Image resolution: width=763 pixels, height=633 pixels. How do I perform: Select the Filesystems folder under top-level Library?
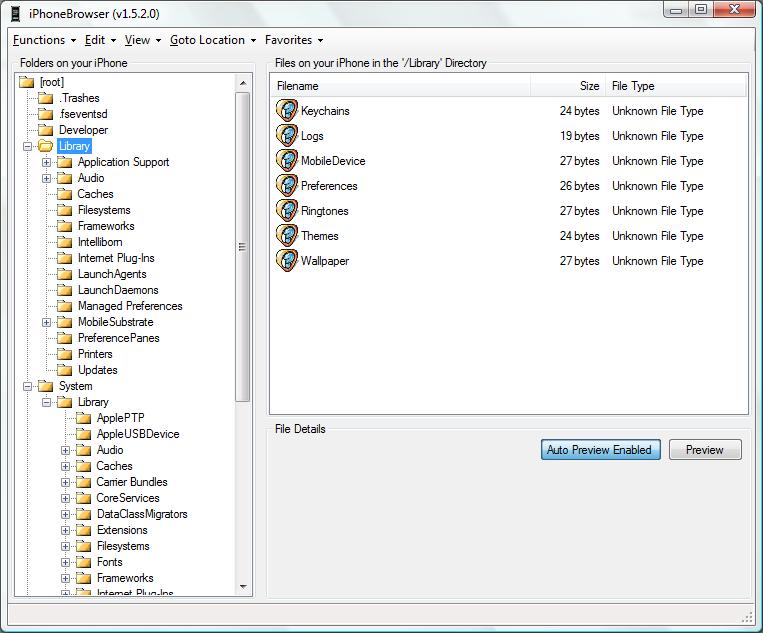point(104,210)
